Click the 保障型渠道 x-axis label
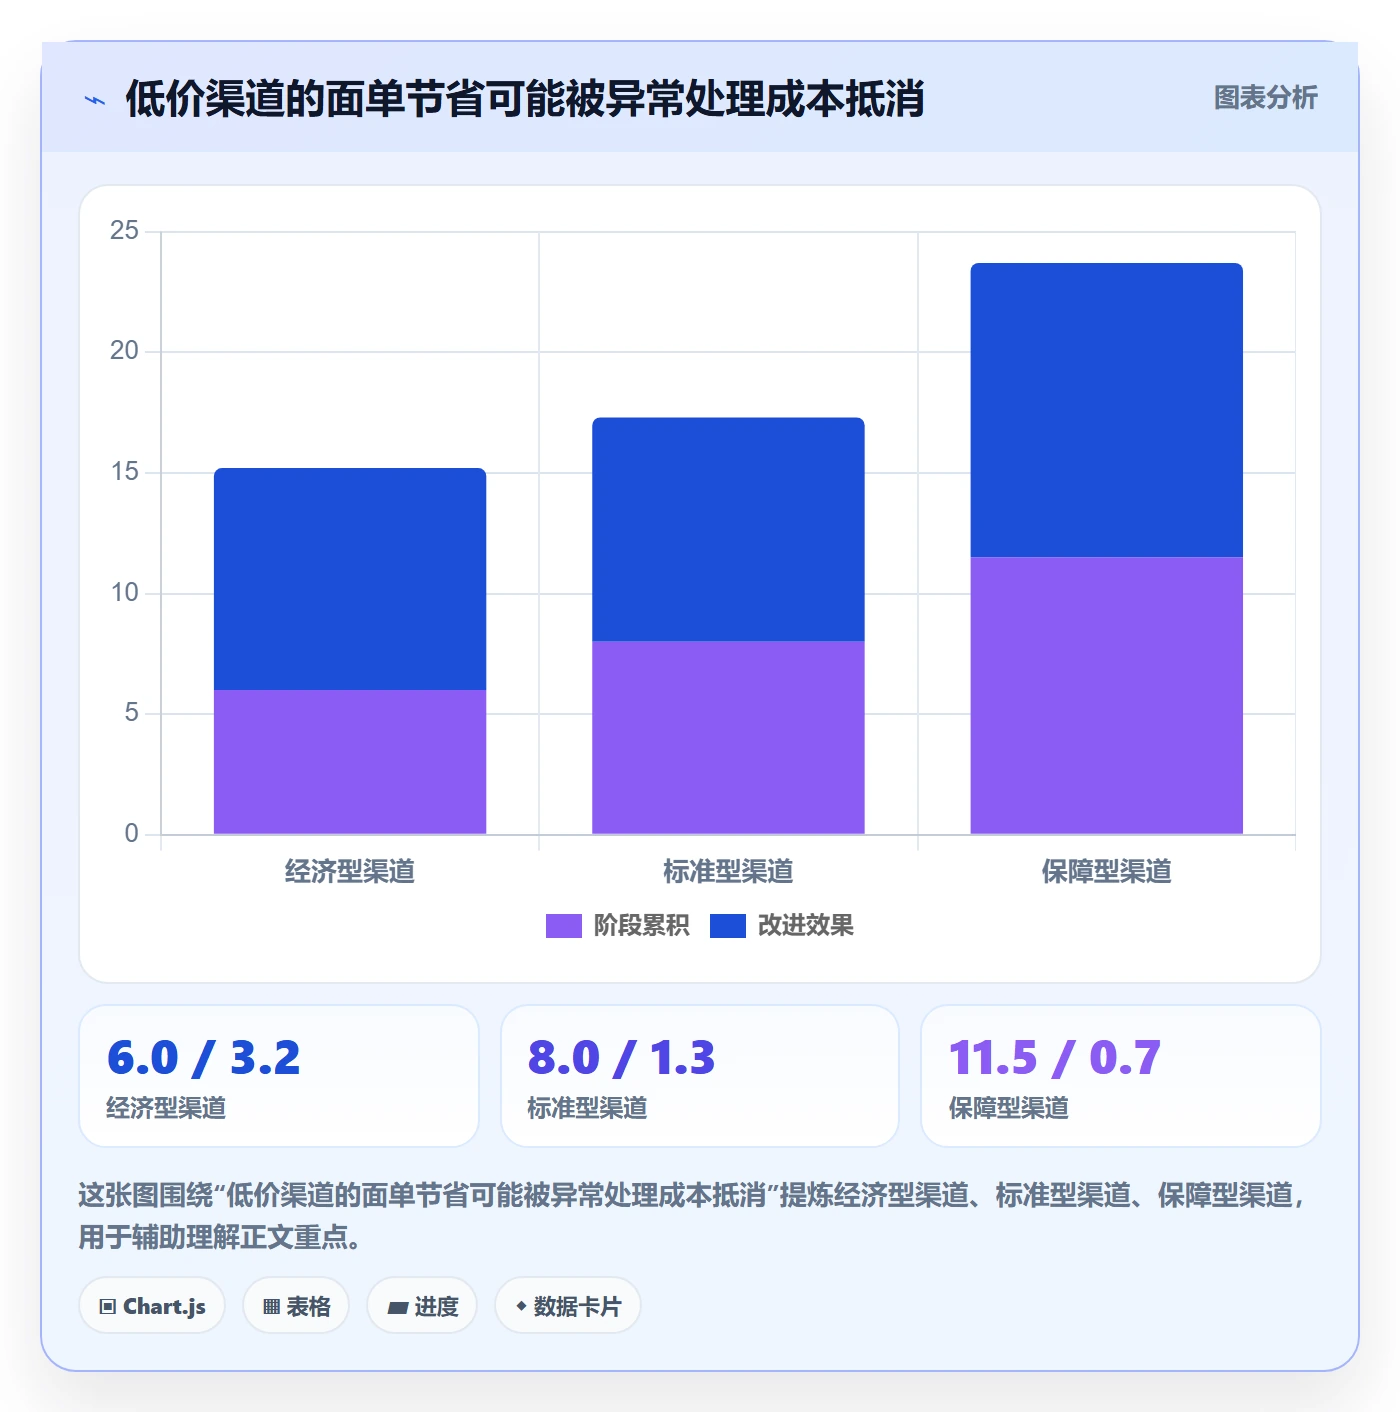 1106,871
